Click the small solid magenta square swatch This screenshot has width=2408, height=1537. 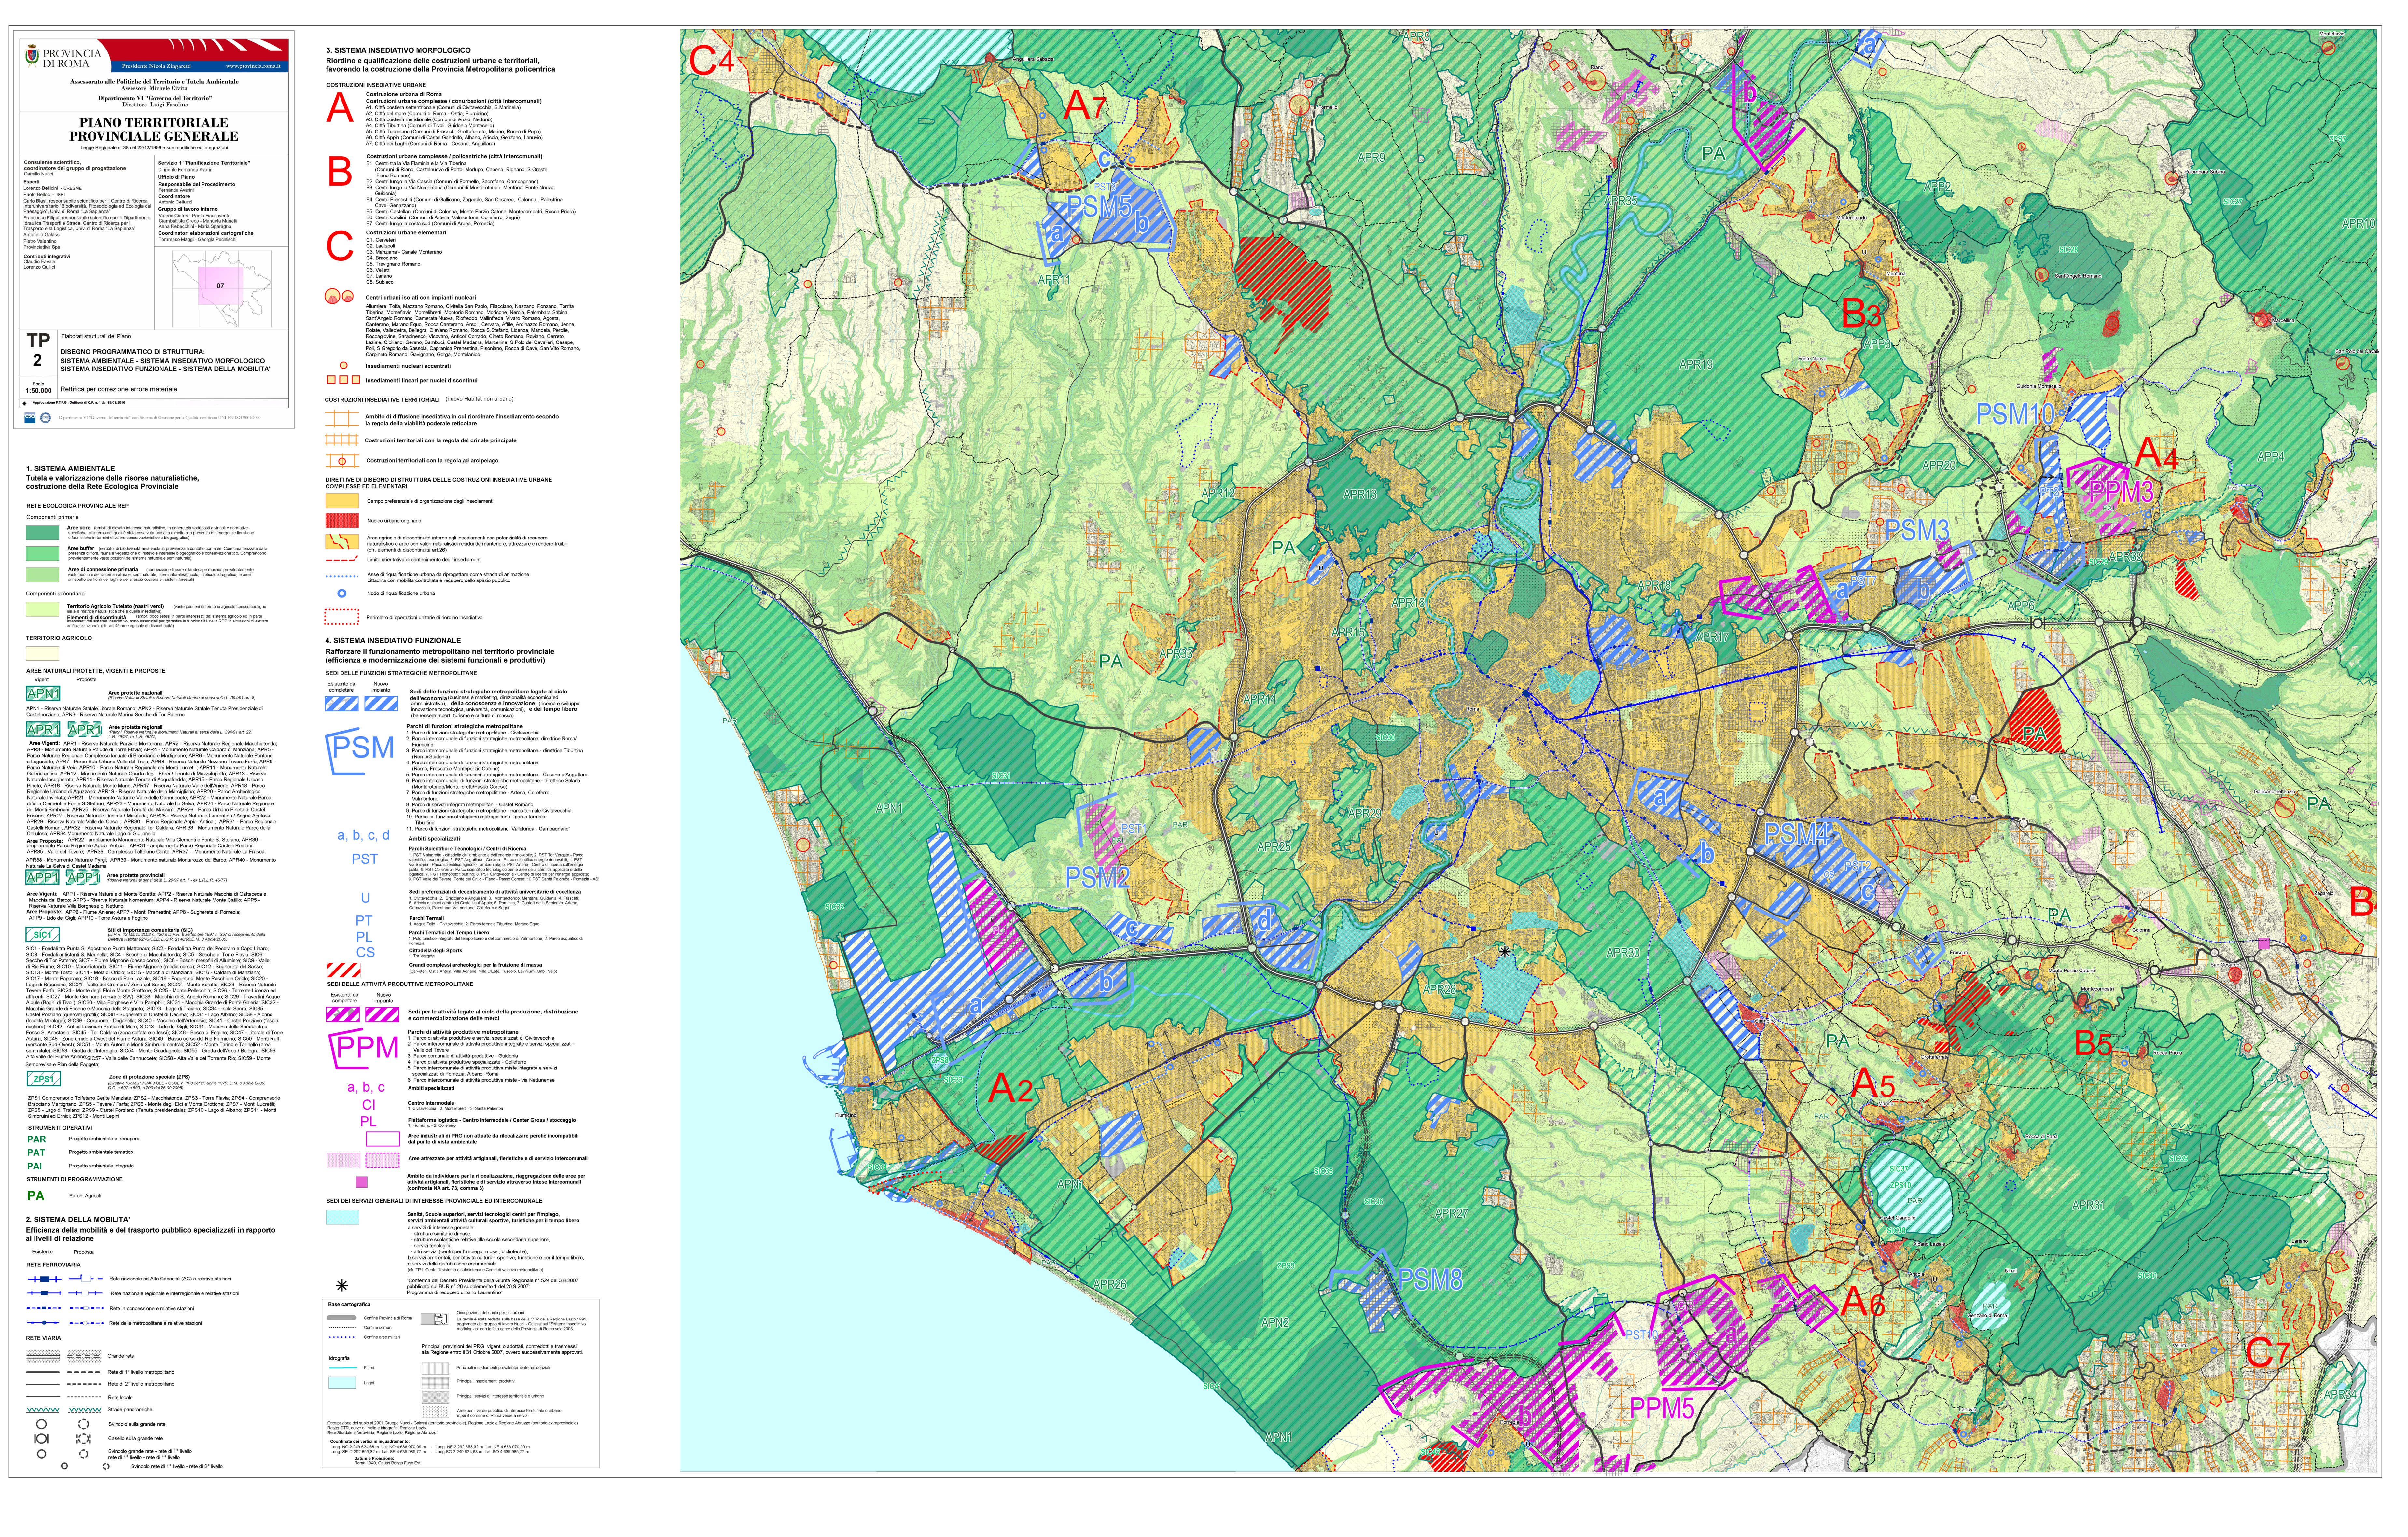pos(362,1182)
